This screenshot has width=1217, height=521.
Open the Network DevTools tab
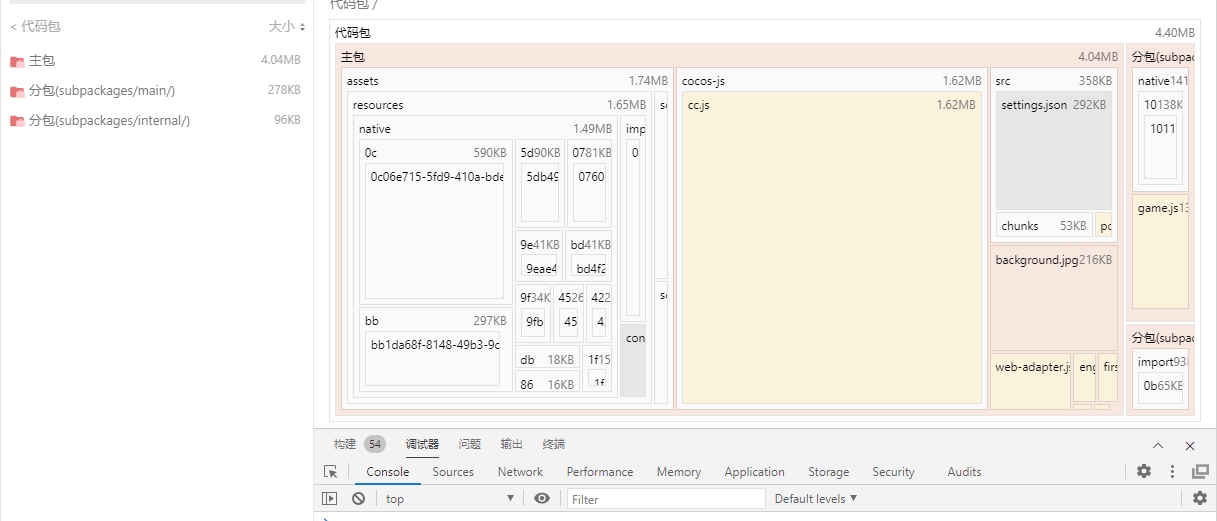pos(520,472)
